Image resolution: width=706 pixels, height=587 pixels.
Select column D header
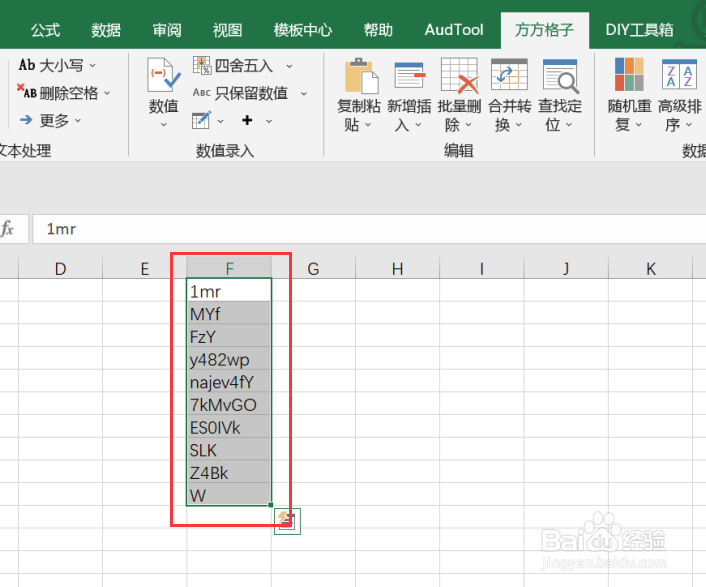(60, 269)
